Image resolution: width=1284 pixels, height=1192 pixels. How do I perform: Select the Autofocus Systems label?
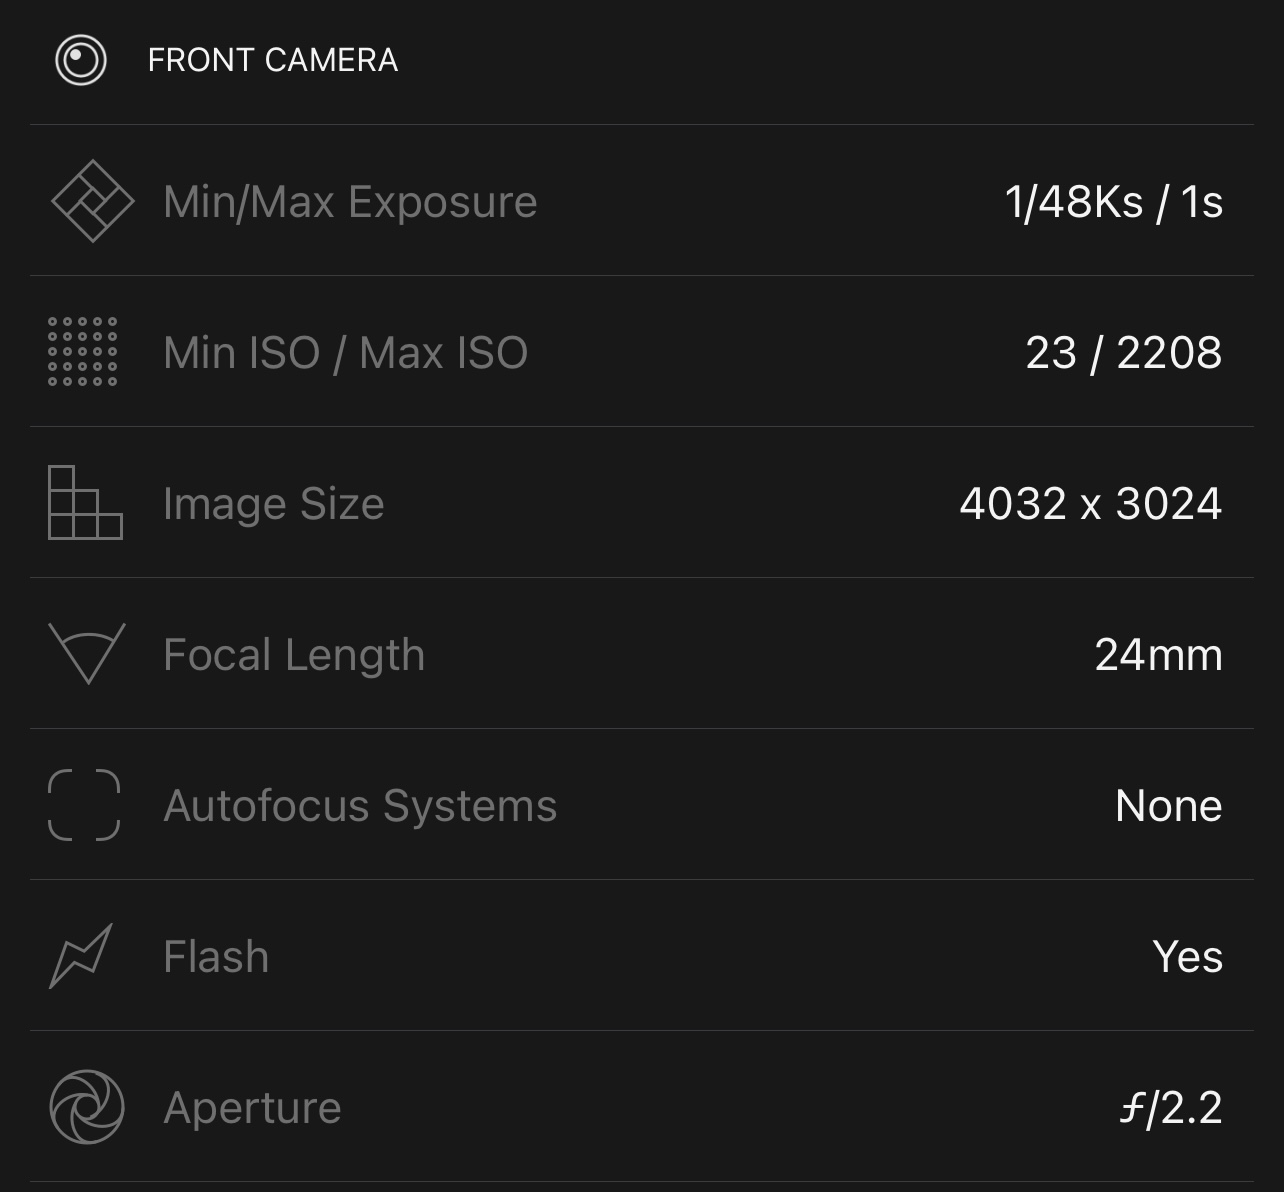(360, 806)
